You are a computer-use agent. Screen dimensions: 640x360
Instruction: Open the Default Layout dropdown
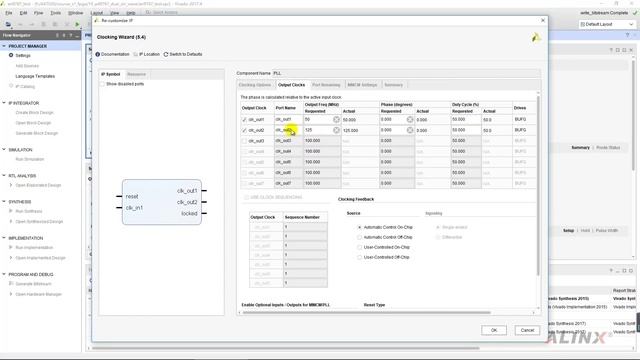(x=607, y=24)
